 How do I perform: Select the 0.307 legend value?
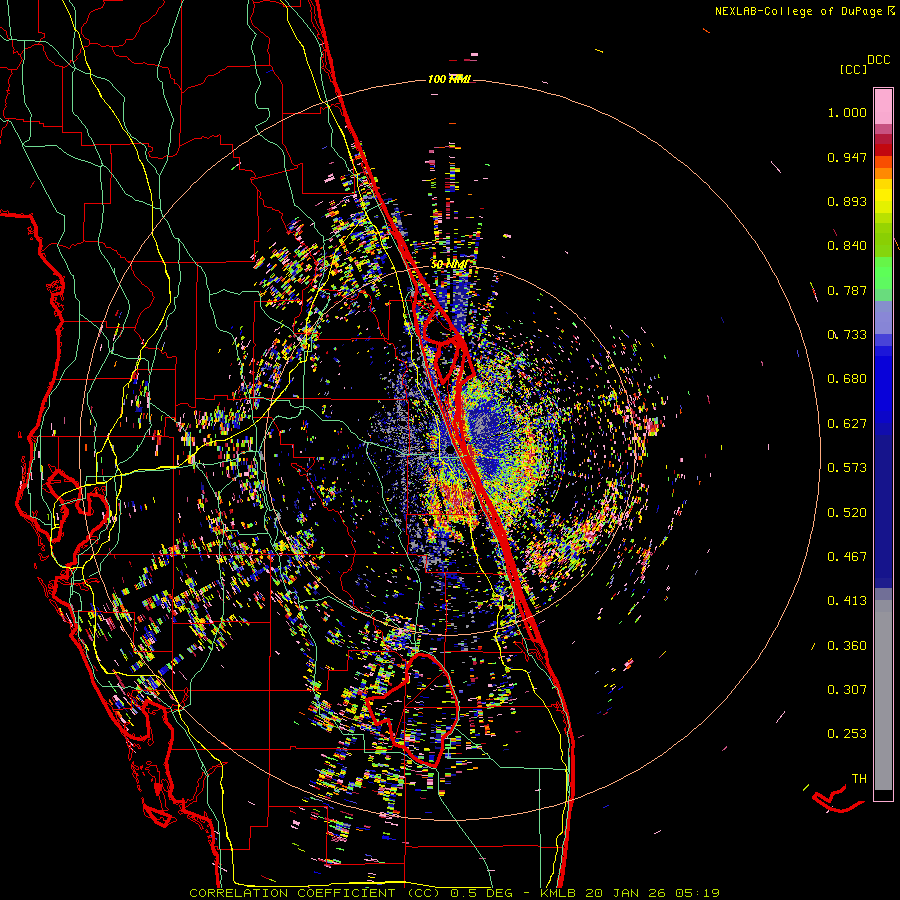[847, 690]
